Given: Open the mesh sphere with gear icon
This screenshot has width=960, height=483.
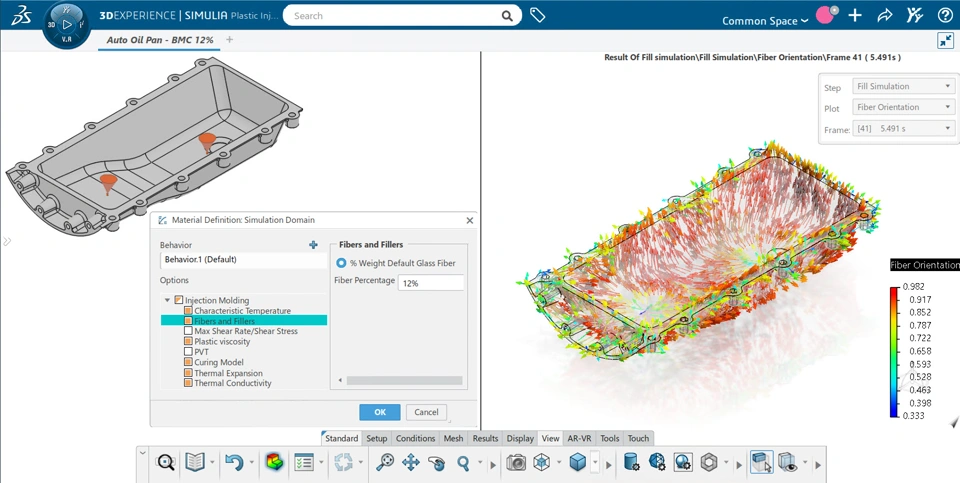Looking at the screenshot, I should pyautogui.click(x=657, y=462).
